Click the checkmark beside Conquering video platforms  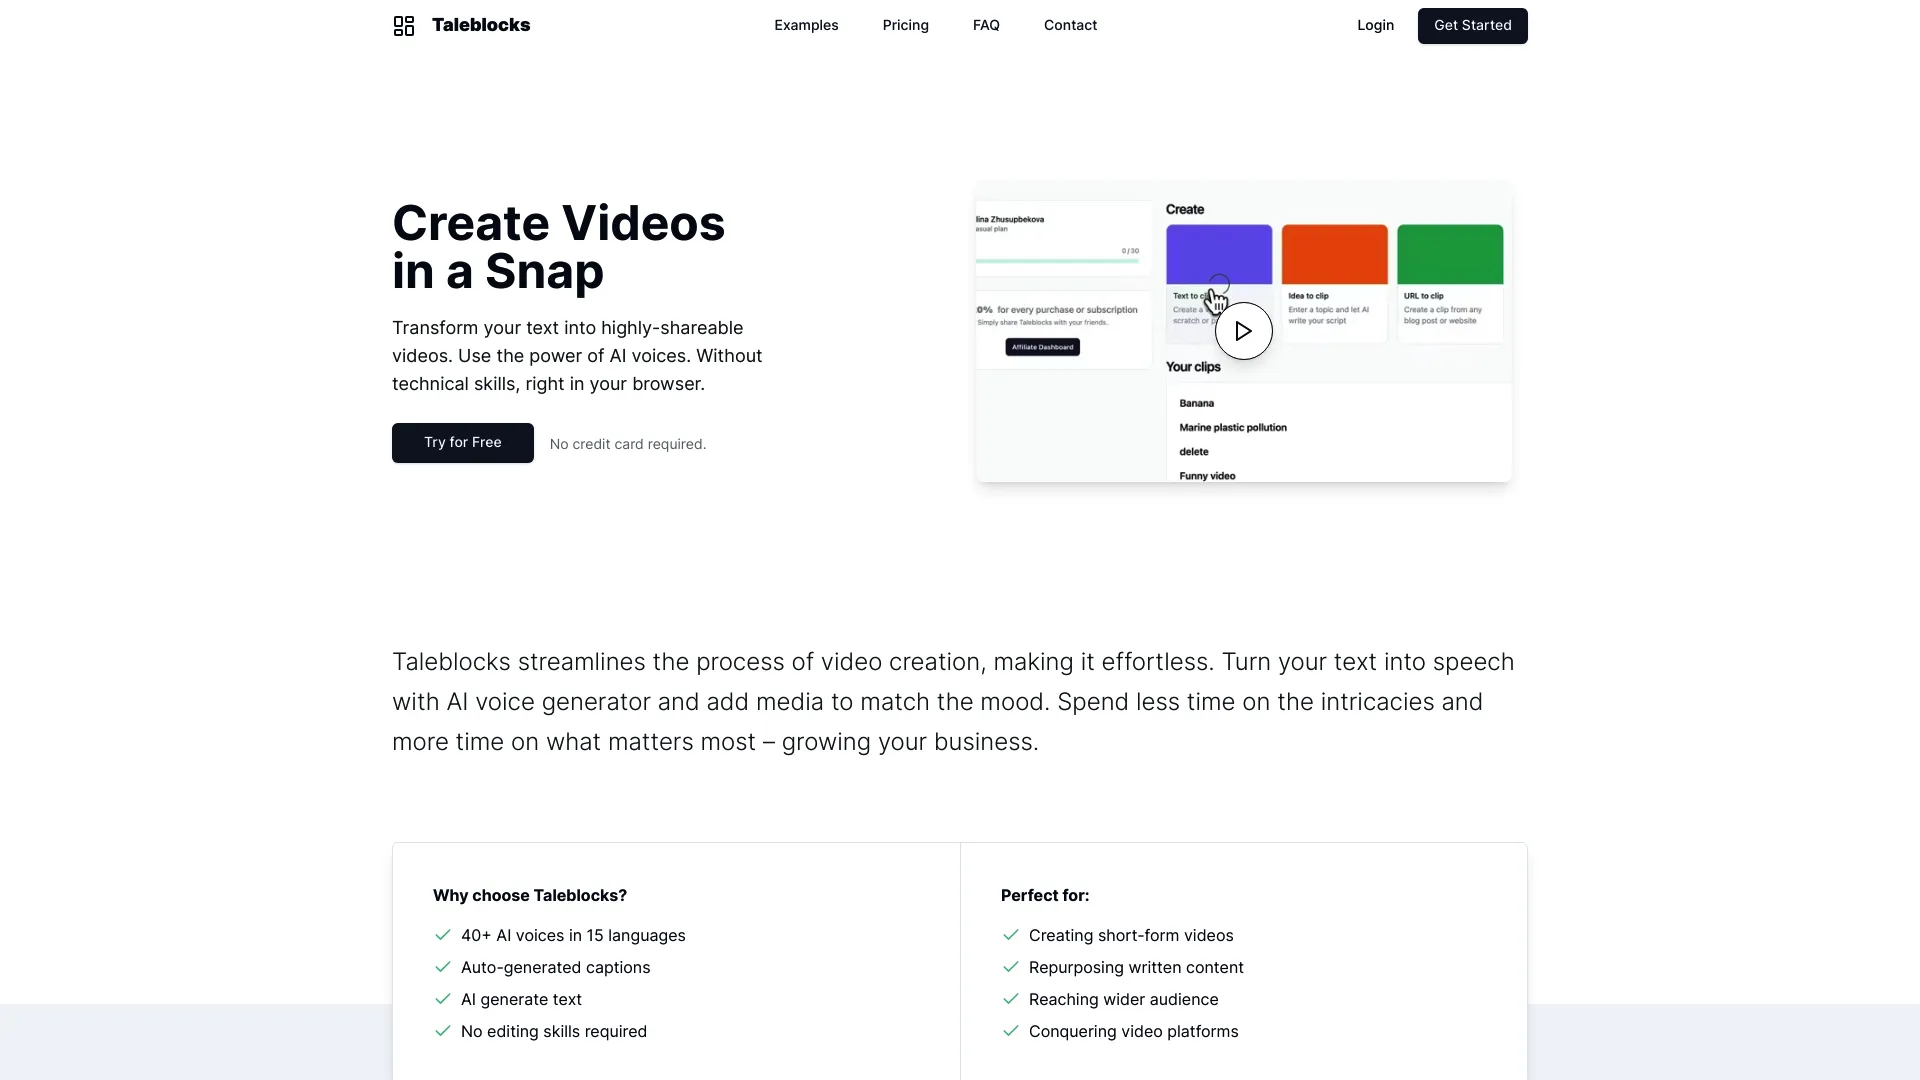(x=1011, y=1030)
